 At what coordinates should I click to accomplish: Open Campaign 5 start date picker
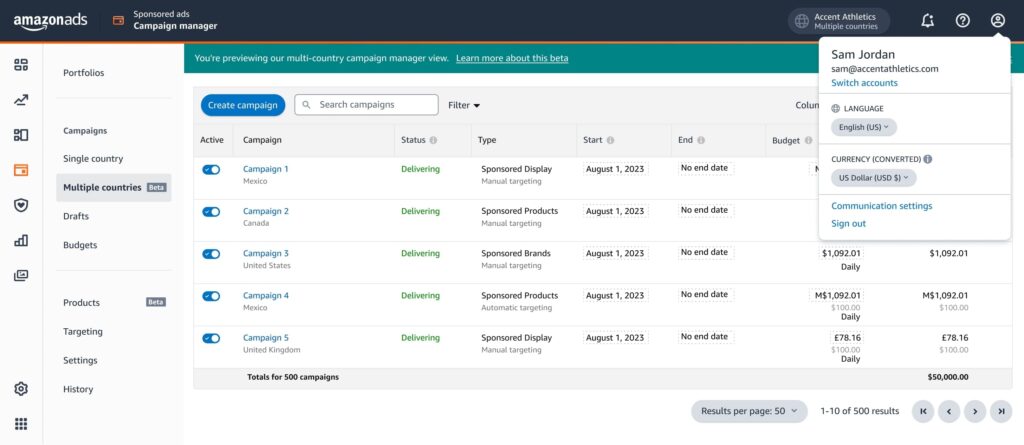615,338
